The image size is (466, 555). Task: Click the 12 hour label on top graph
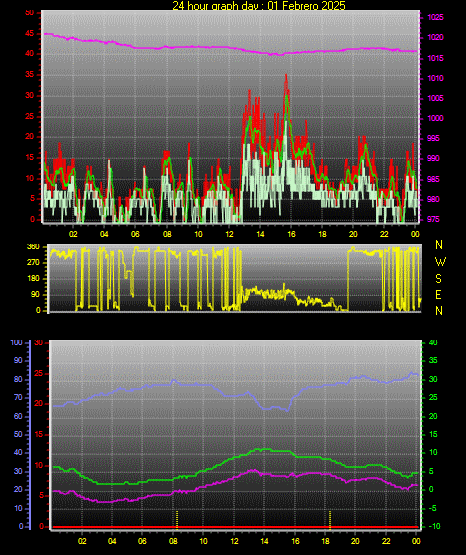coord(229,234)
